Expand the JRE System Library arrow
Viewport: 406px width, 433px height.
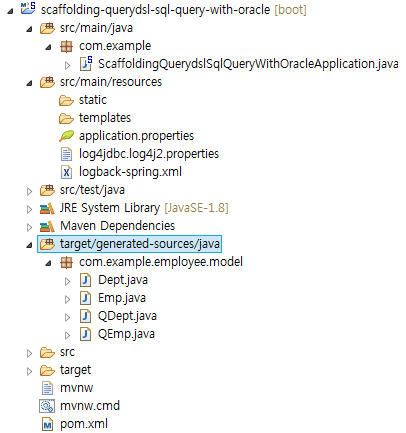[29, 209]
